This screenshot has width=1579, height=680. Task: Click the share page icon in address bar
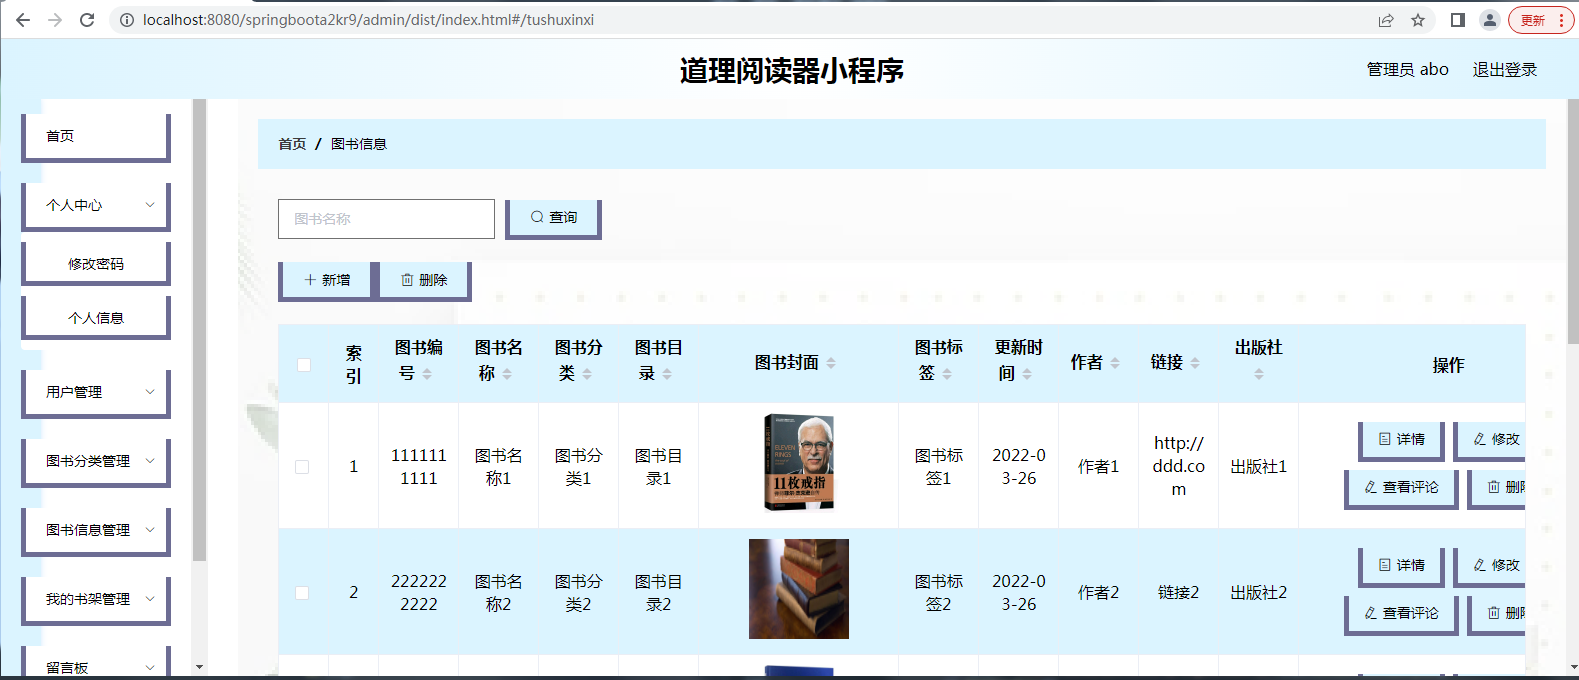[x=1386, y=20]
